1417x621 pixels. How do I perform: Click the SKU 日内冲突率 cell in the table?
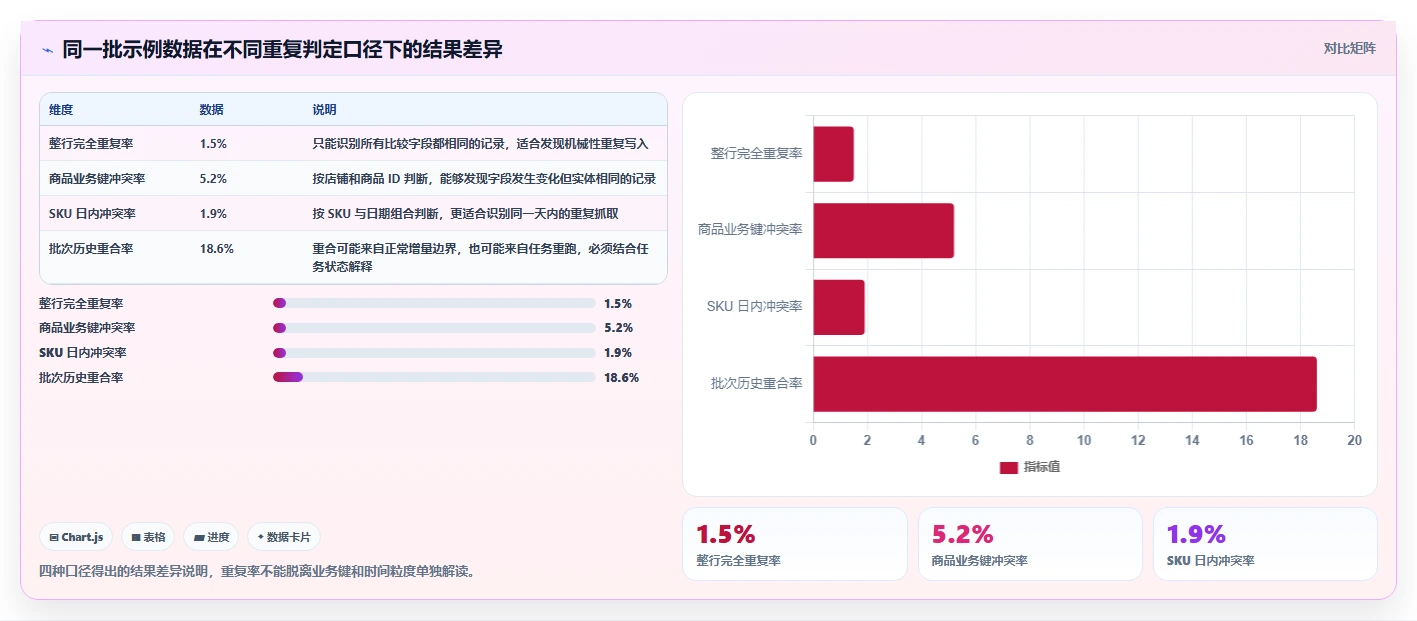pos(92,213)
